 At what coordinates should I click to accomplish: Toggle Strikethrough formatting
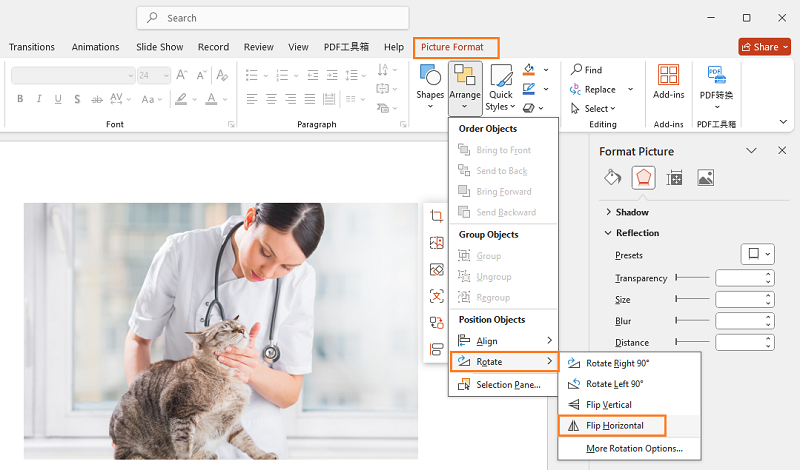(x=96, y=99)
